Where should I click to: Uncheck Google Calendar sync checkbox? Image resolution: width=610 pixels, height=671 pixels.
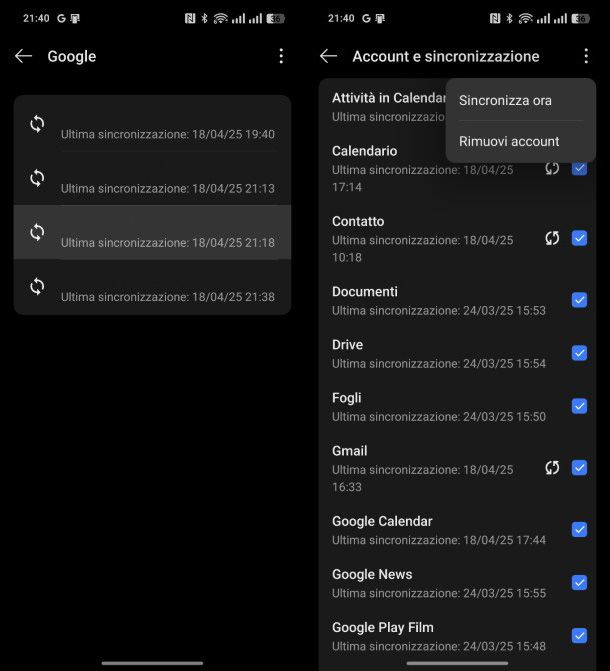(579, 530)
